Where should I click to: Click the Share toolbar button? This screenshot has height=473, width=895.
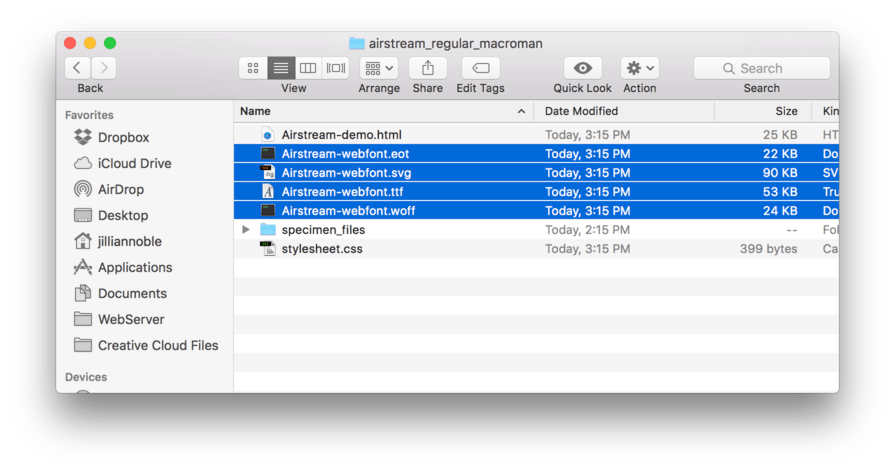click(428, 68)
